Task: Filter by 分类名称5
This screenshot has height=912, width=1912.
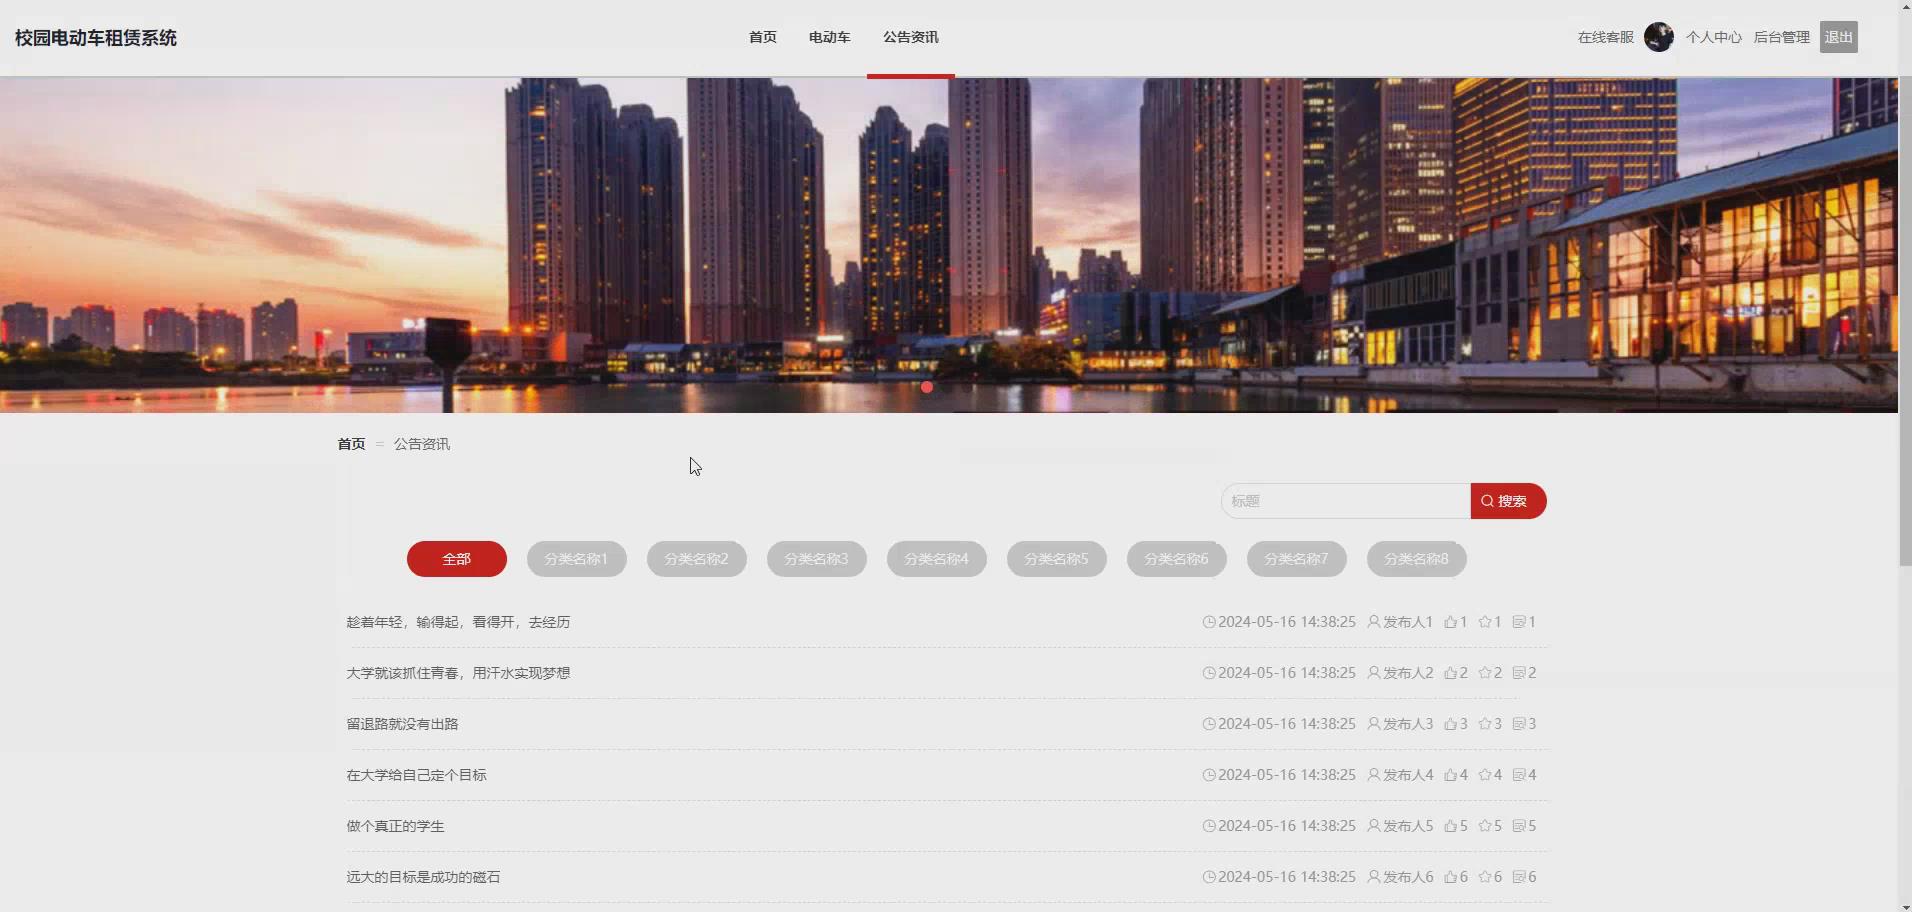Action: point(1057,559)
